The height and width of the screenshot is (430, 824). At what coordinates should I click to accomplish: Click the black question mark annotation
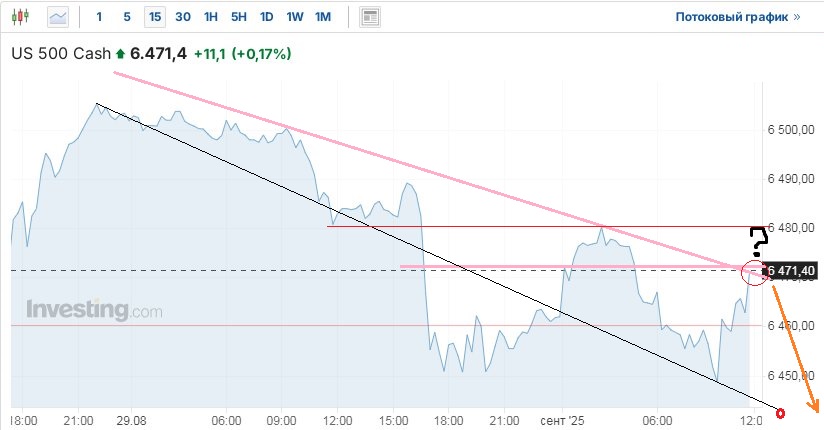[758, 240]
